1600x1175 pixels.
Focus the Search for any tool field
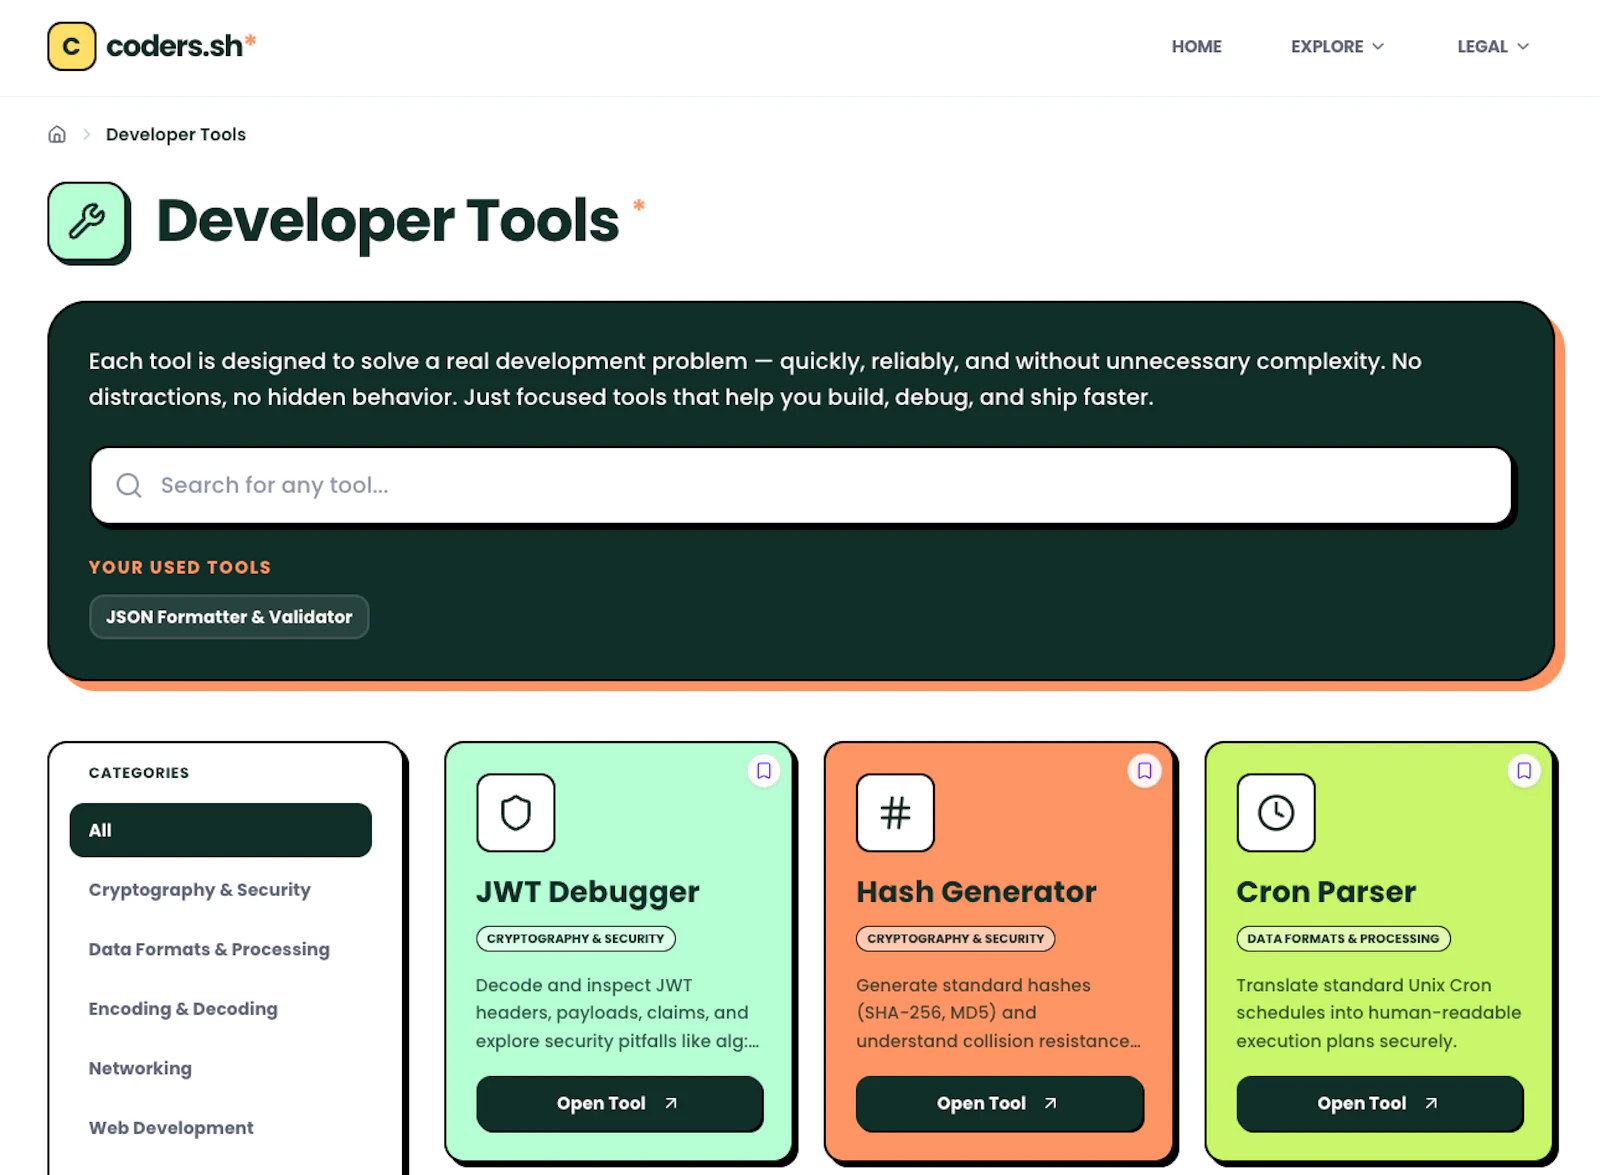pyautogui.click(x=801, y=485)
